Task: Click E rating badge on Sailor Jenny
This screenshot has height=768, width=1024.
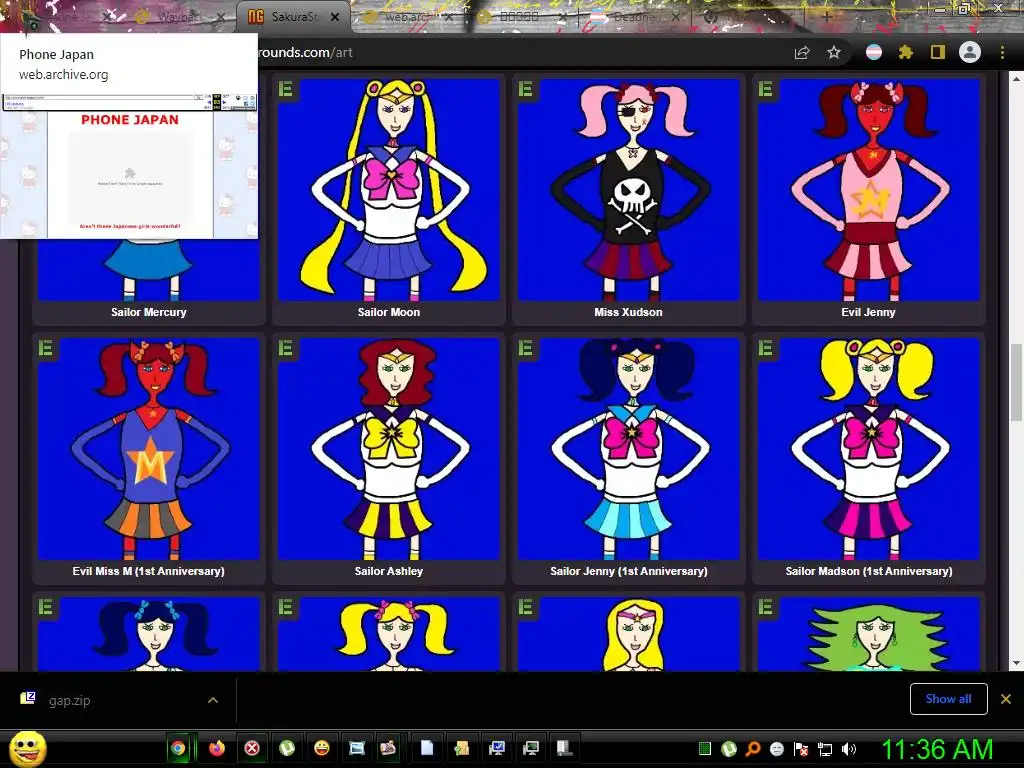Action: pyautogui.click(x=526, y=348)
